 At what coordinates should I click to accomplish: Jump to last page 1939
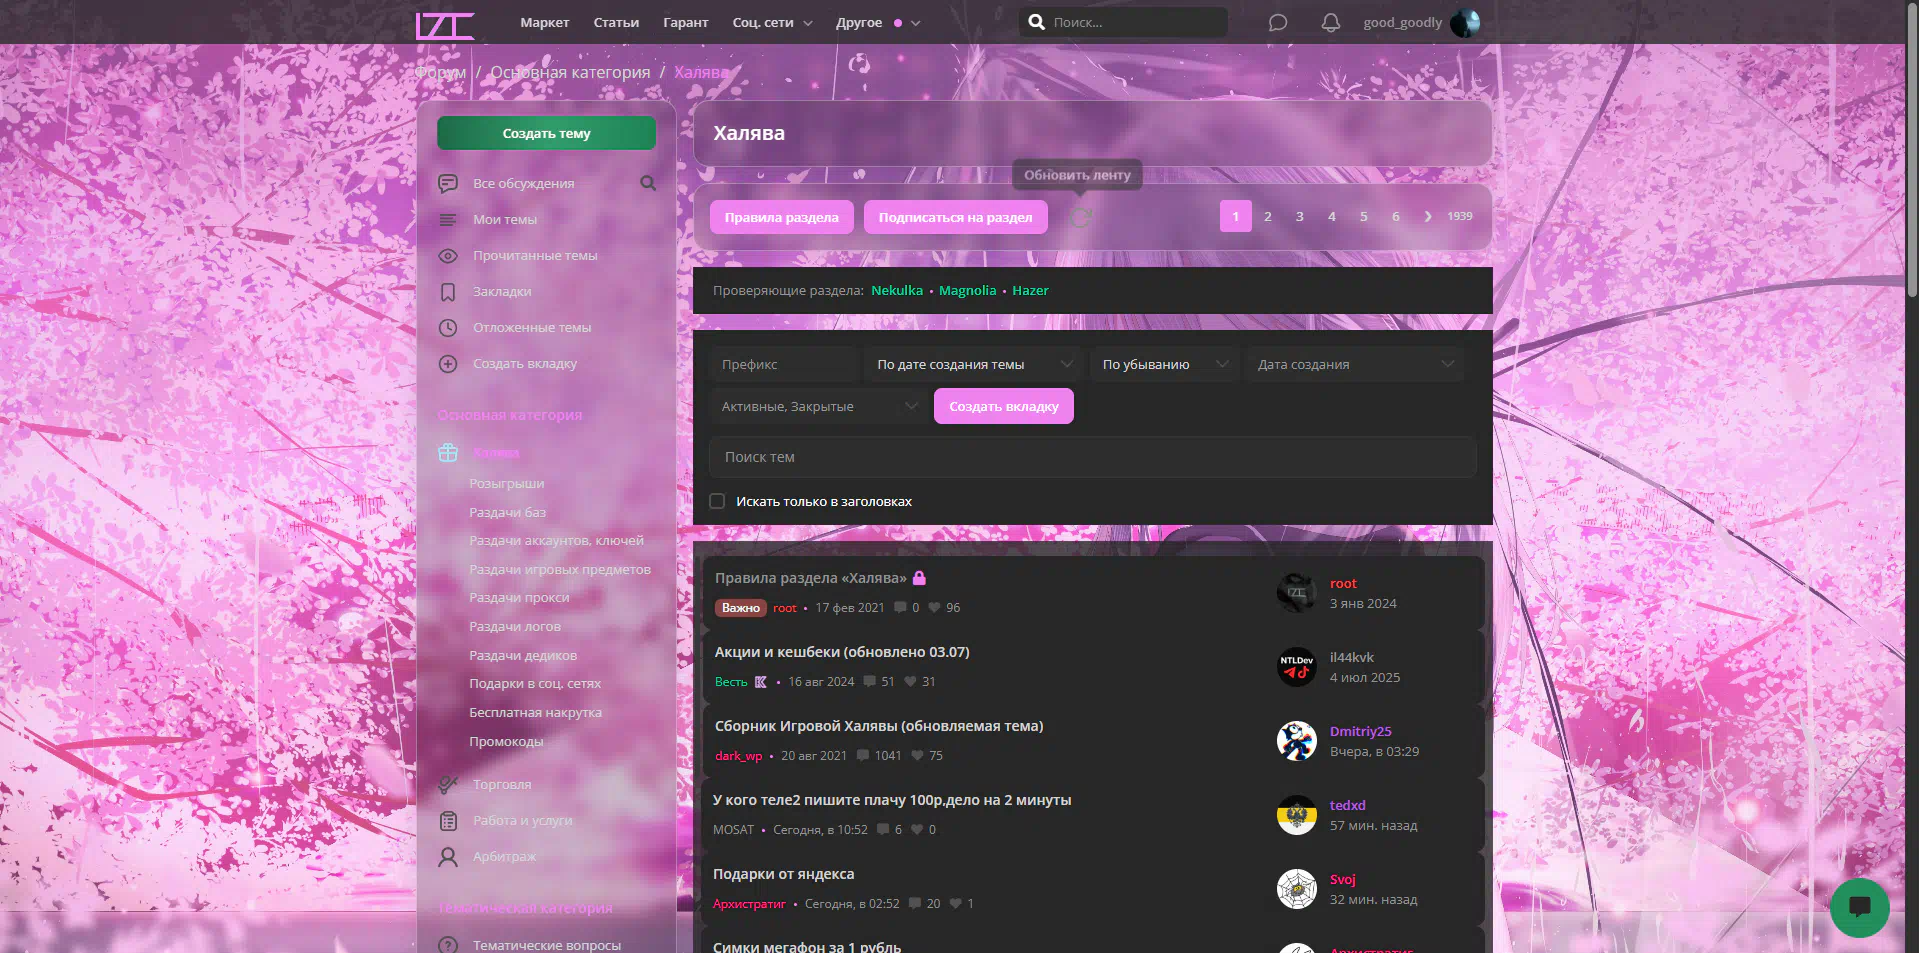1459,216
